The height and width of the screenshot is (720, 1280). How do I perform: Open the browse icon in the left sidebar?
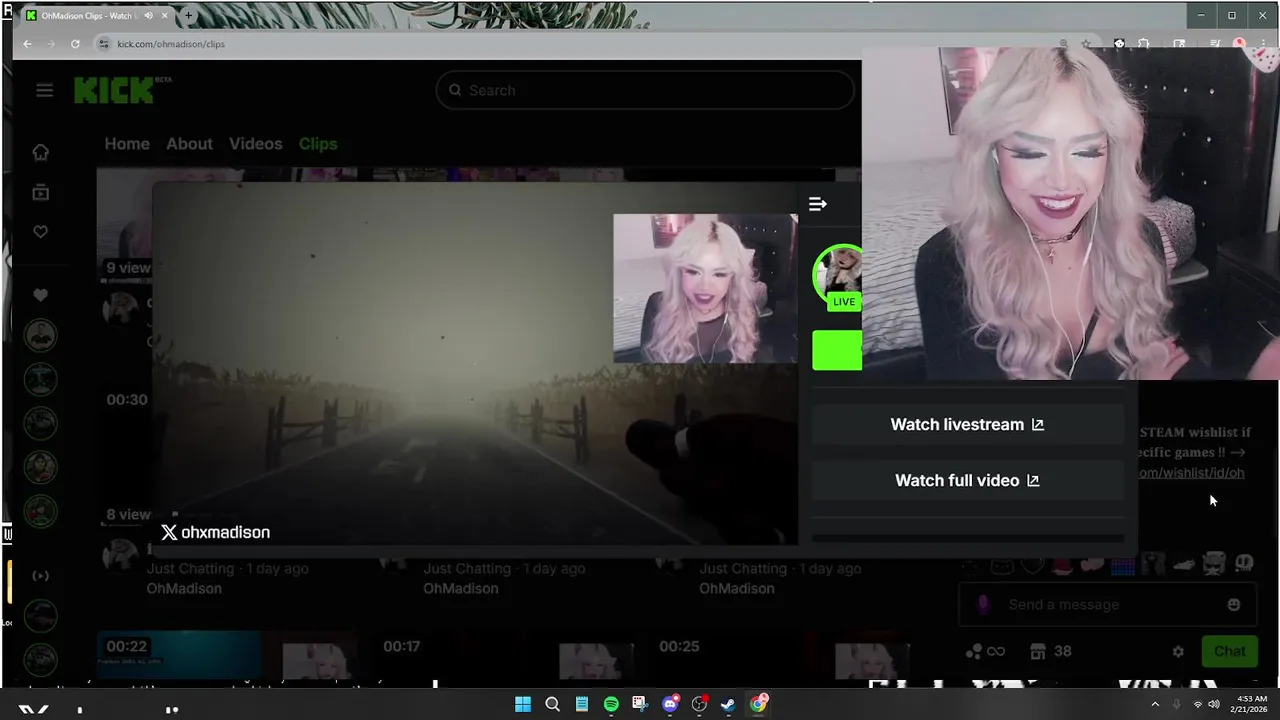click(x=40, y=192)
